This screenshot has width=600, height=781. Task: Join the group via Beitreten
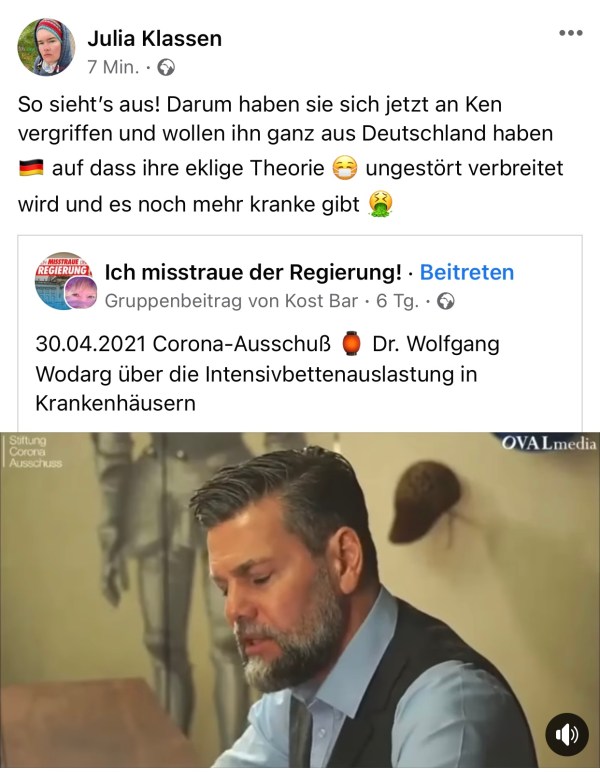point(467,272)
